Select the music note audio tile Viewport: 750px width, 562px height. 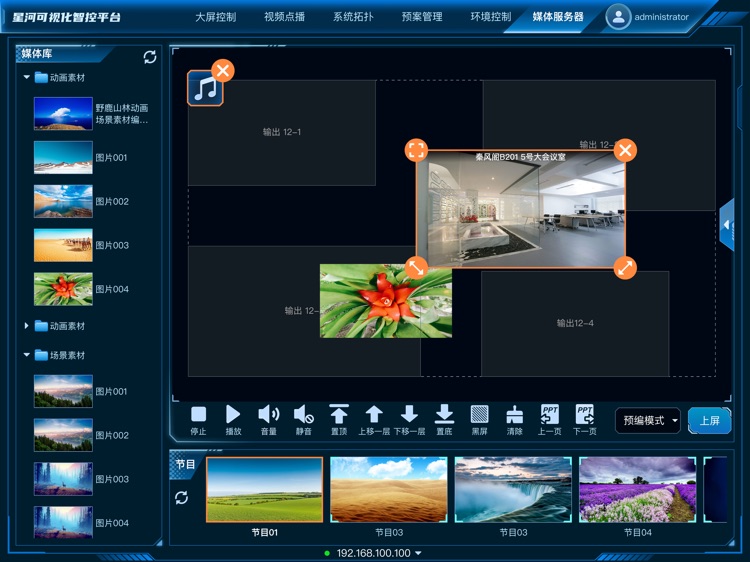pos(205,88)
